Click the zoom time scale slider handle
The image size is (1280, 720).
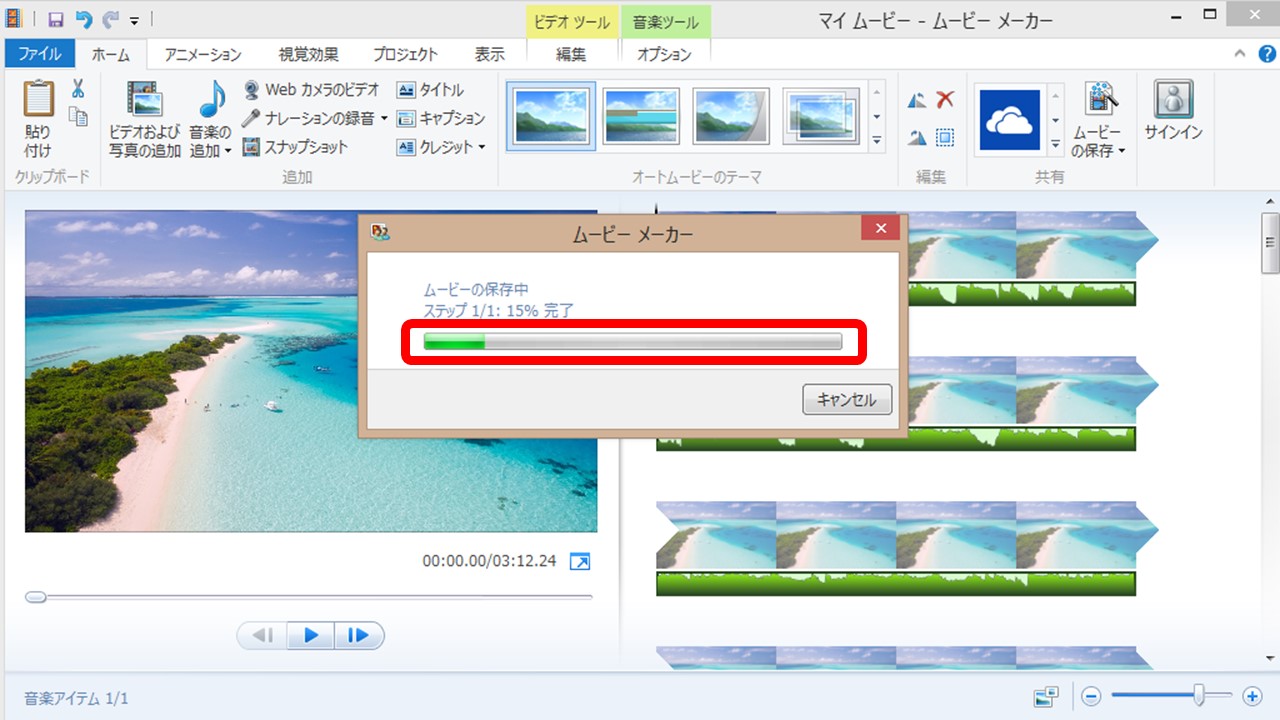1200,695
